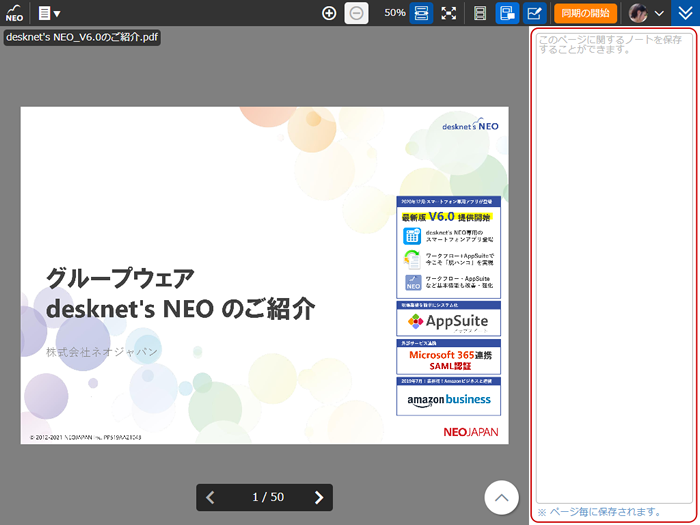Screen dimensions: 700x525
Task: Click the 1 / 50 page indicator
Action: 268,497
